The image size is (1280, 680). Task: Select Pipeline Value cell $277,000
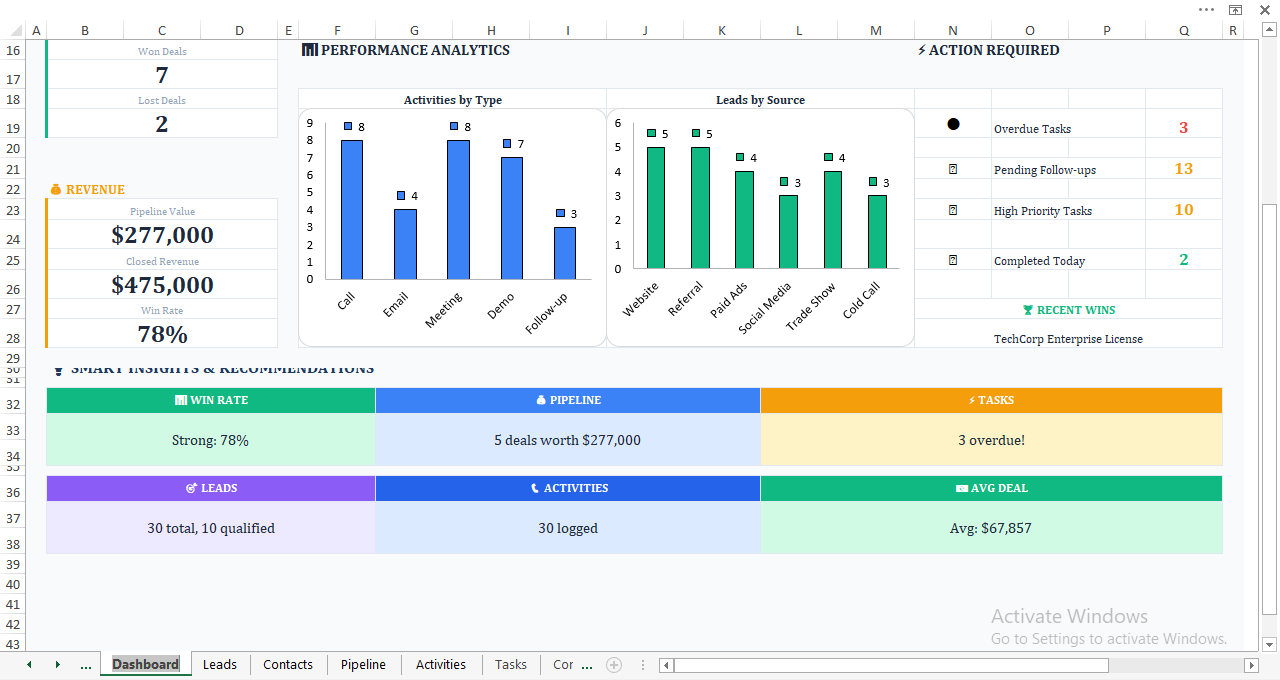(162, 235)
